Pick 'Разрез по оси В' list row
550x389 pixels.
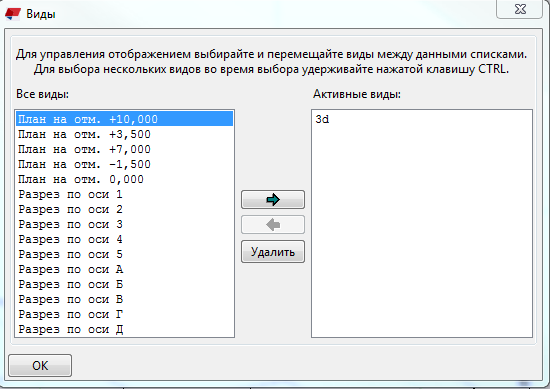pyautogui.click(x=125, y=300)
